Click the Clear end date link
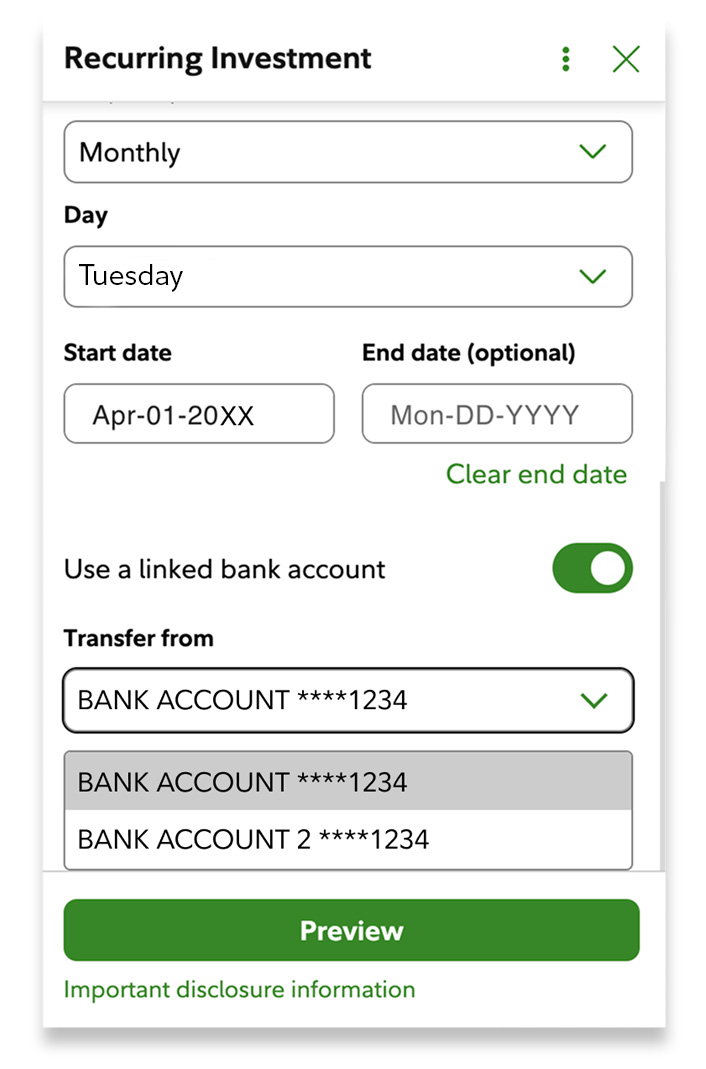 pyautogui.click(x=536, y=474)
